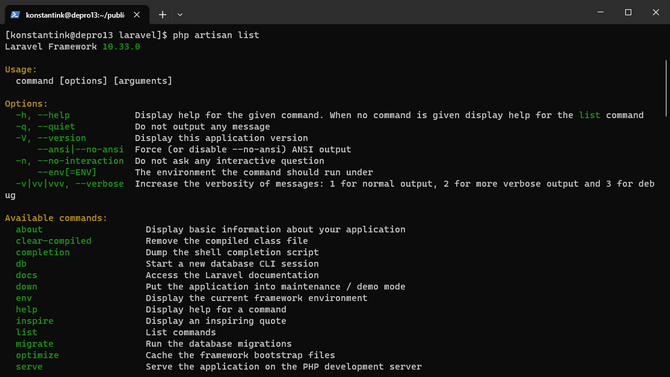Screen dimensions: 670x377
Task: Click the '--no-interaction' option text
Action: tap(81, 161)
